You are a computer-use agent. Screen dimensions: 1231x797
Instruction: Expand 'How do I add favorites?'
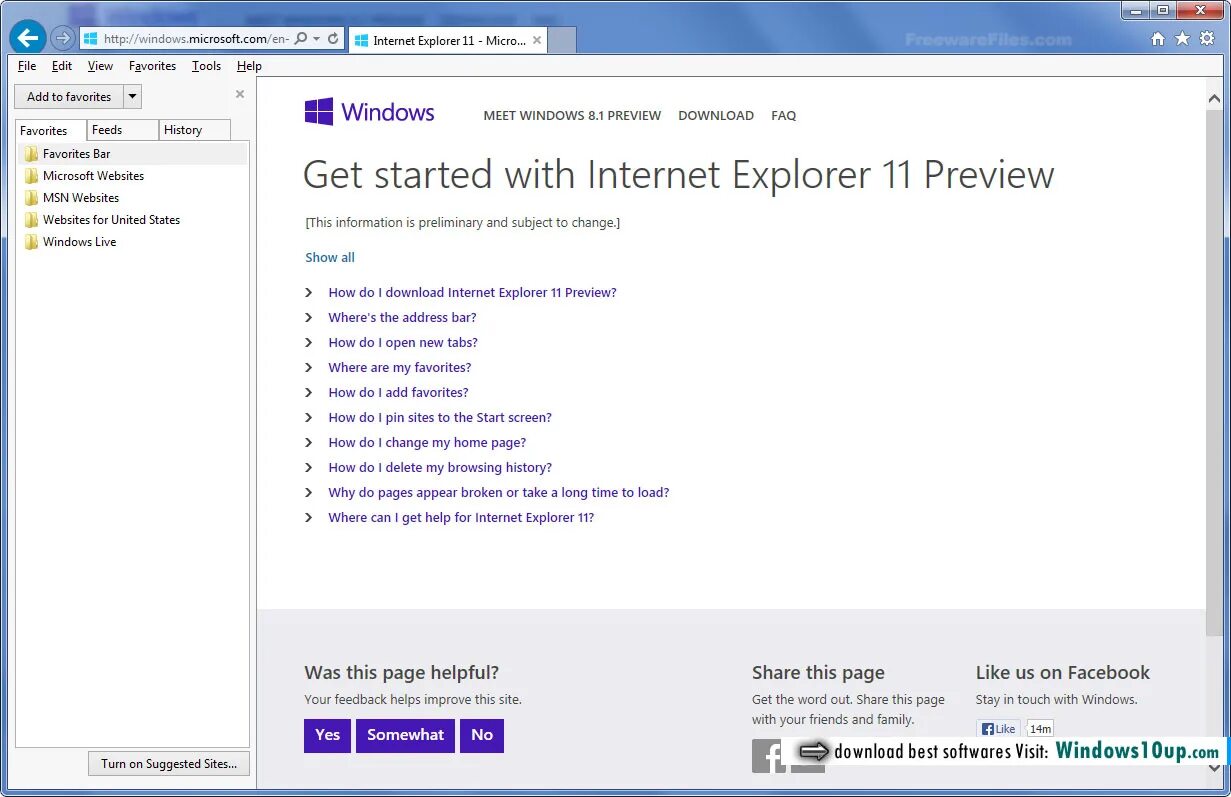pyautogui.click(x=398, y=393)
